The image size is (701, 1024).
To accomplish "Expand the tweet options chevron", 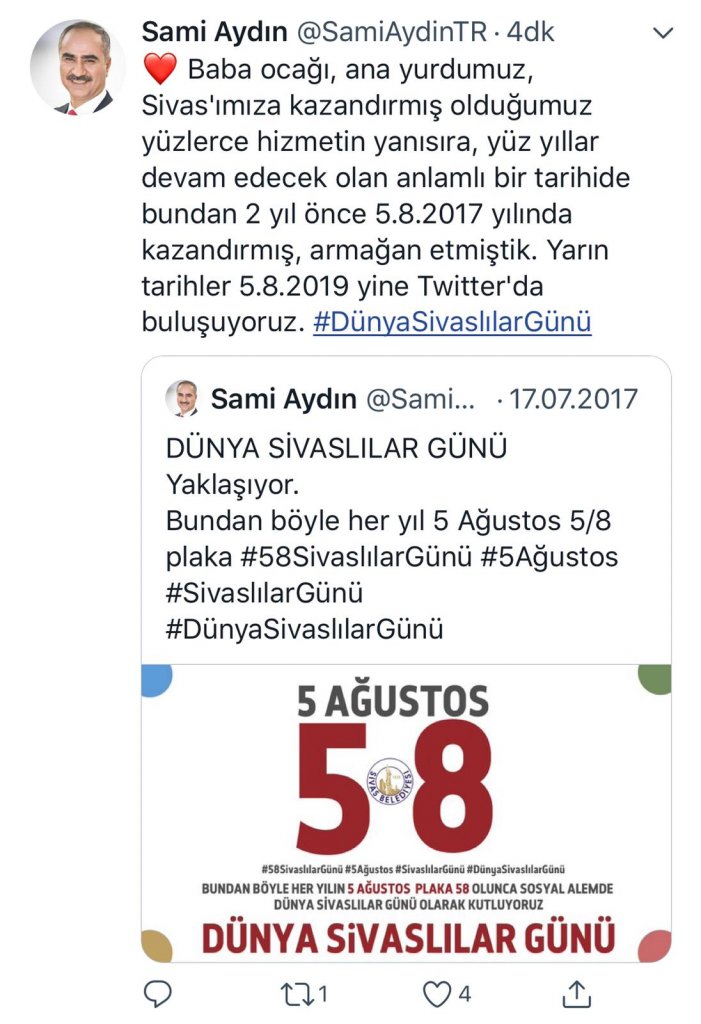I will tap(663, 33).
